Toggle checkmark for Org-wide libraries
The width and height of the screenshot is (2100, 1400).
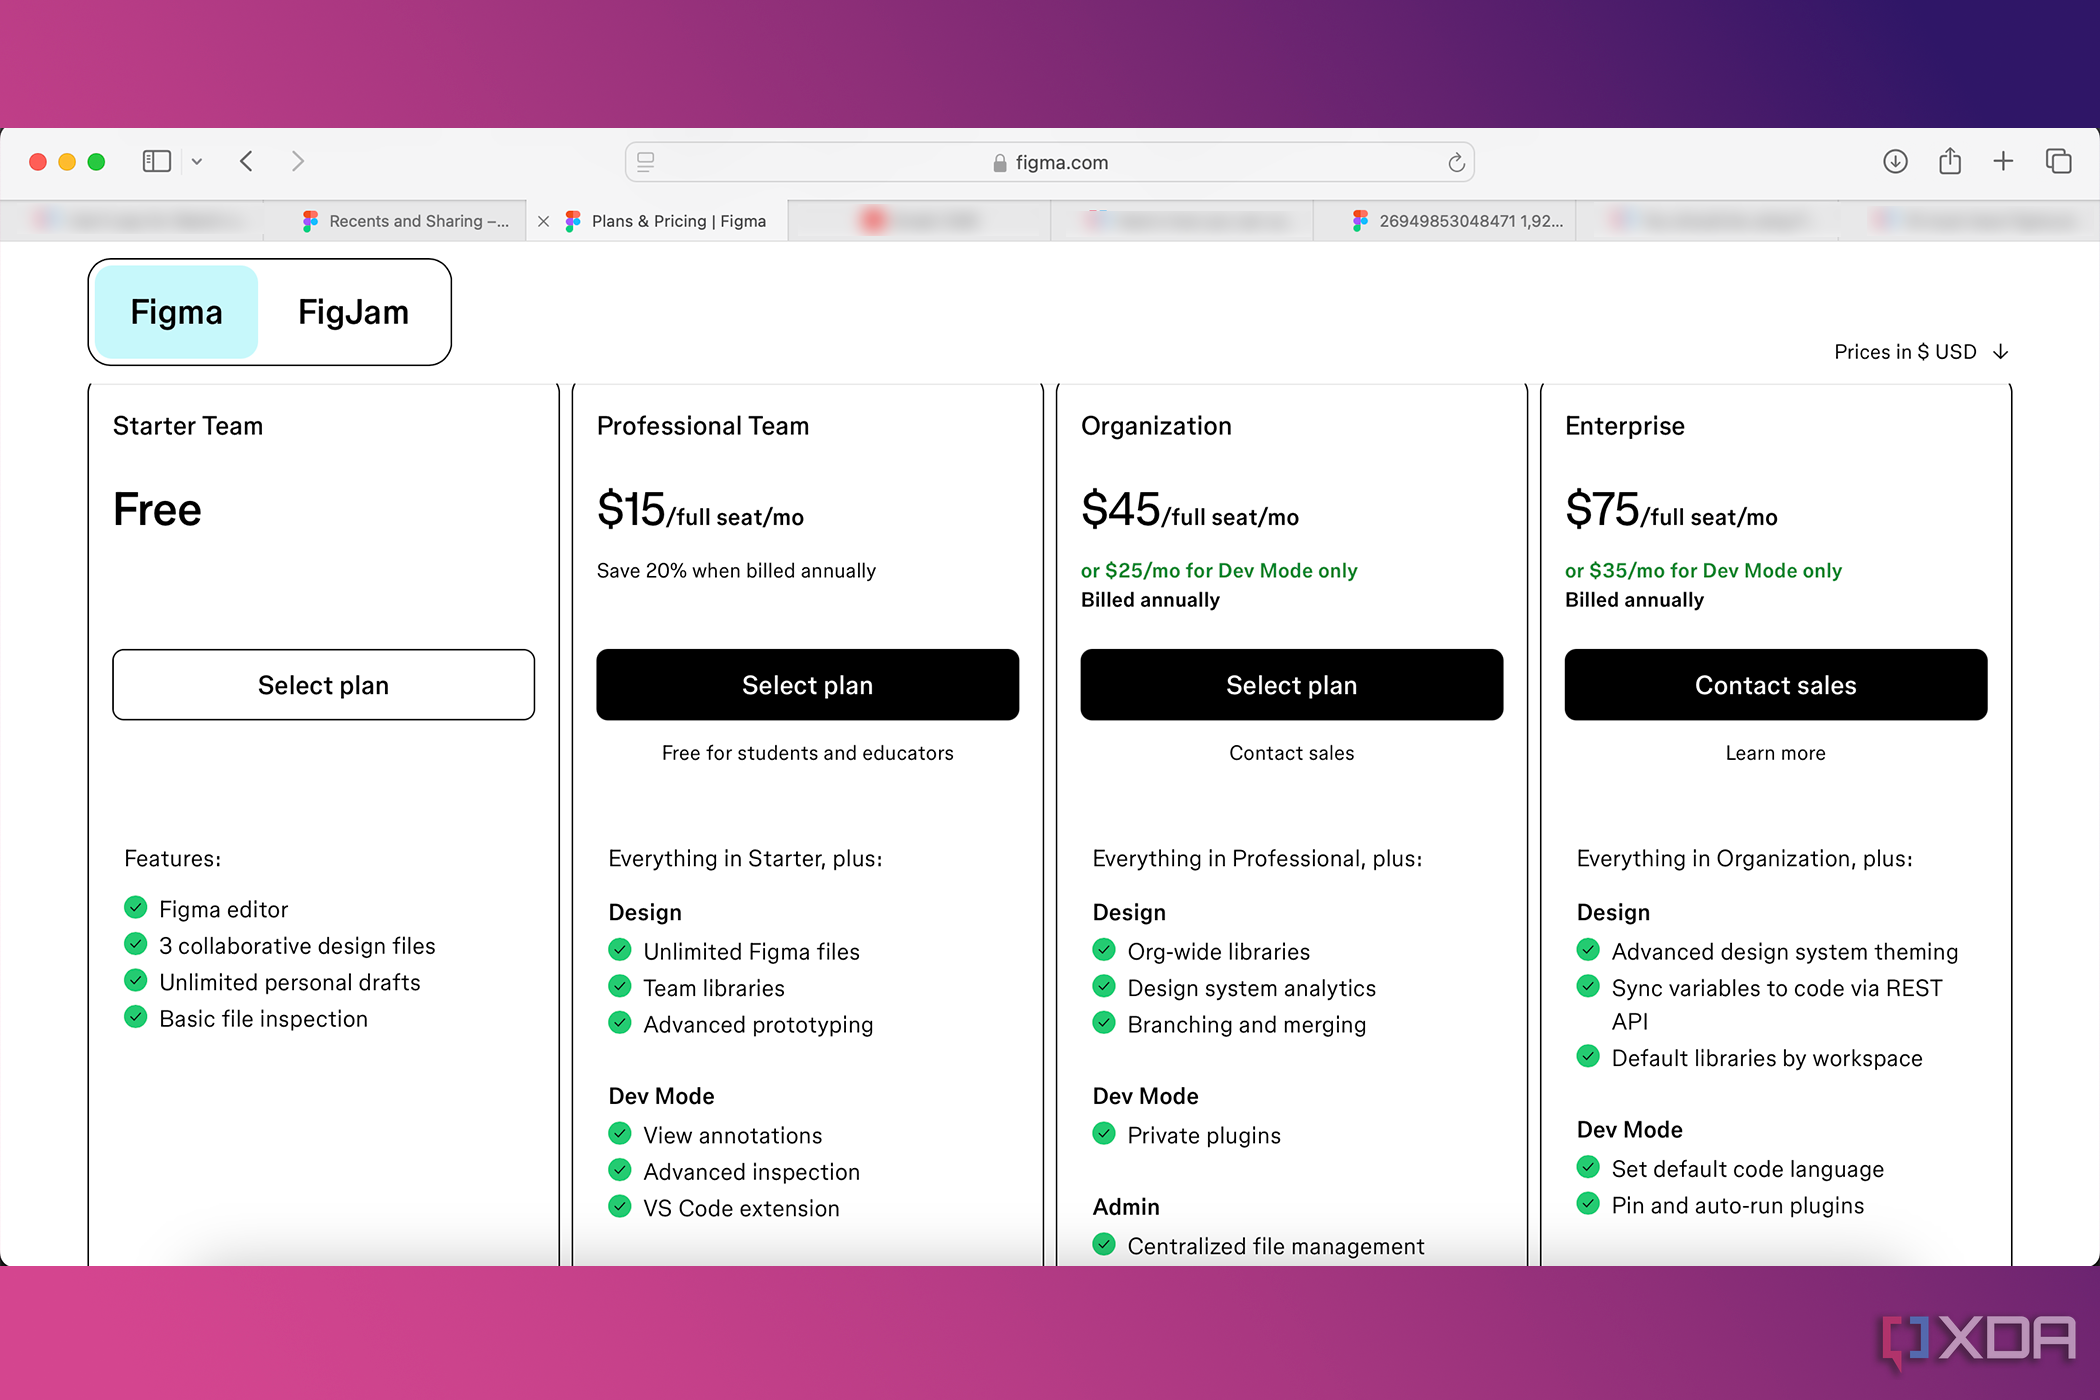[1103, 948]
